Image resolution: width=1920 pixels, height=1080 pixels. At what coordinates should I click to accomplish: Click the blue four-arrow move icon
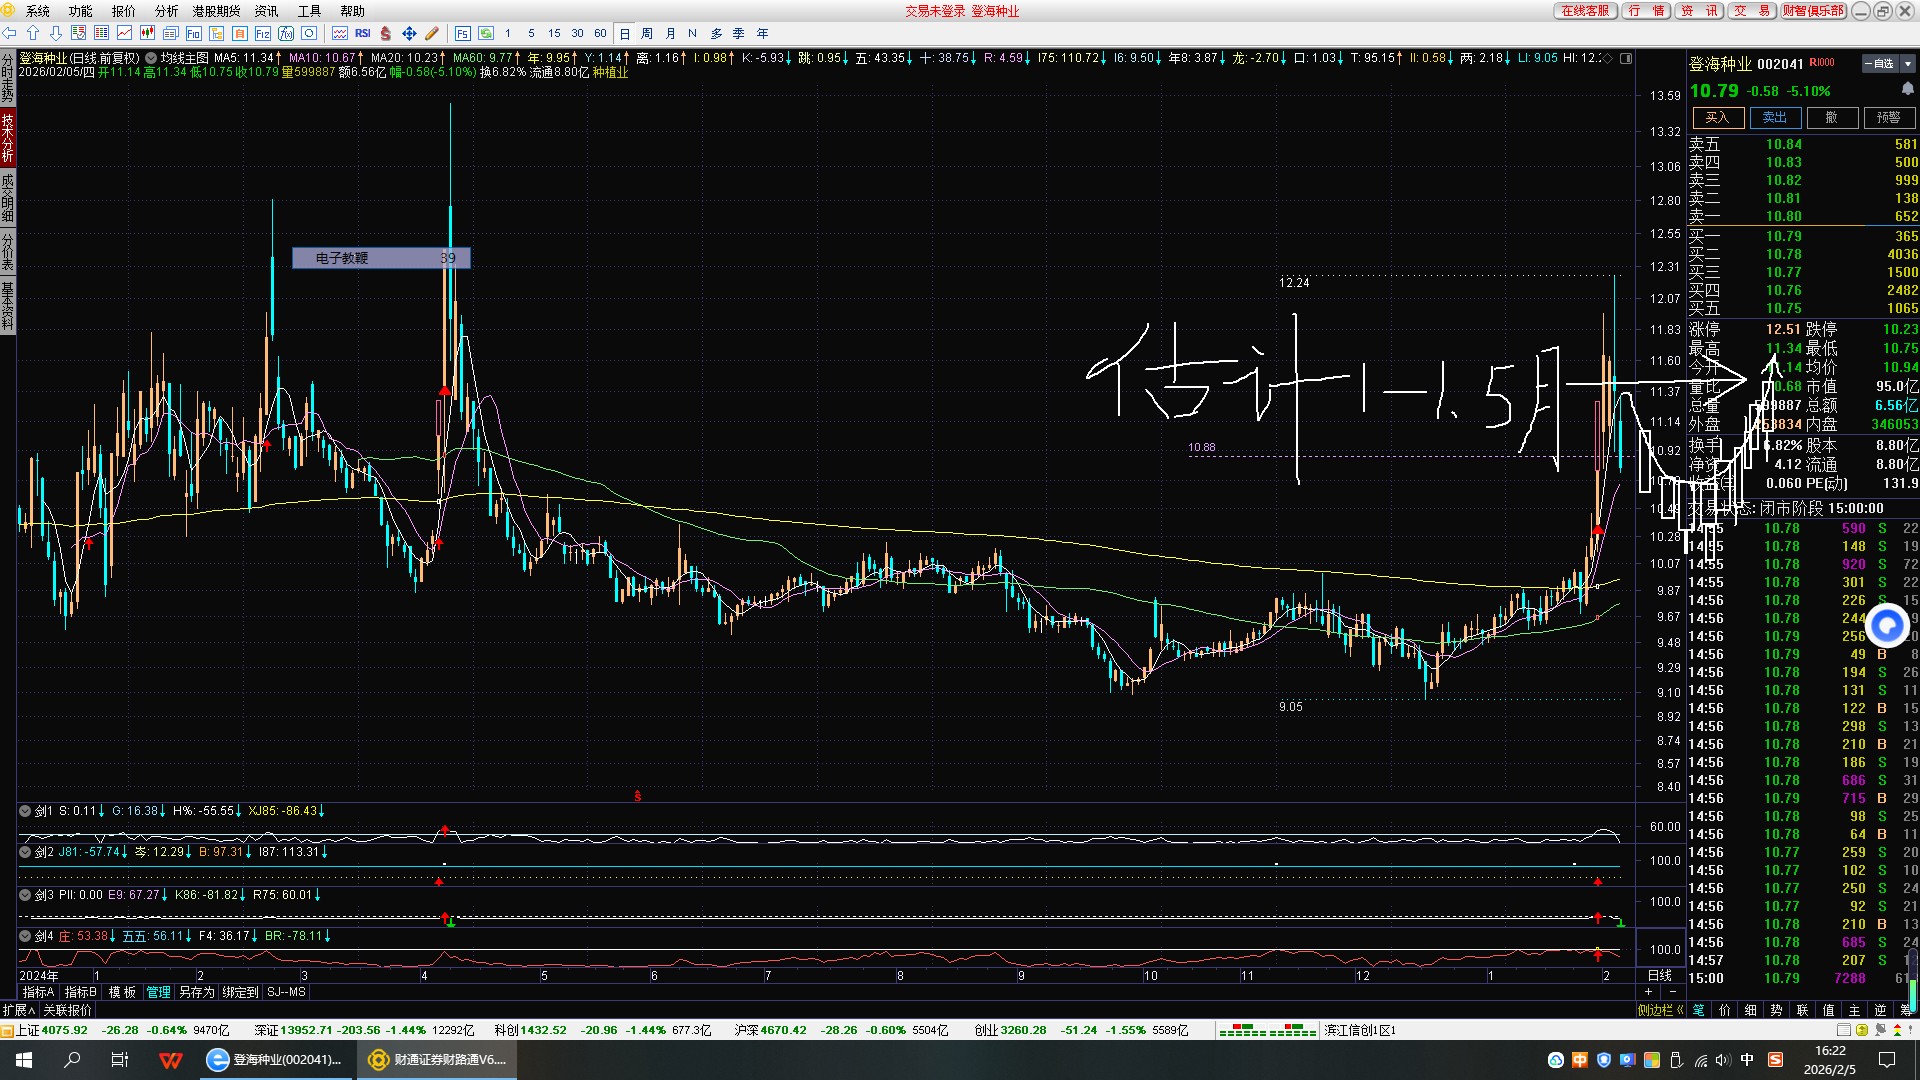[409, 33]
